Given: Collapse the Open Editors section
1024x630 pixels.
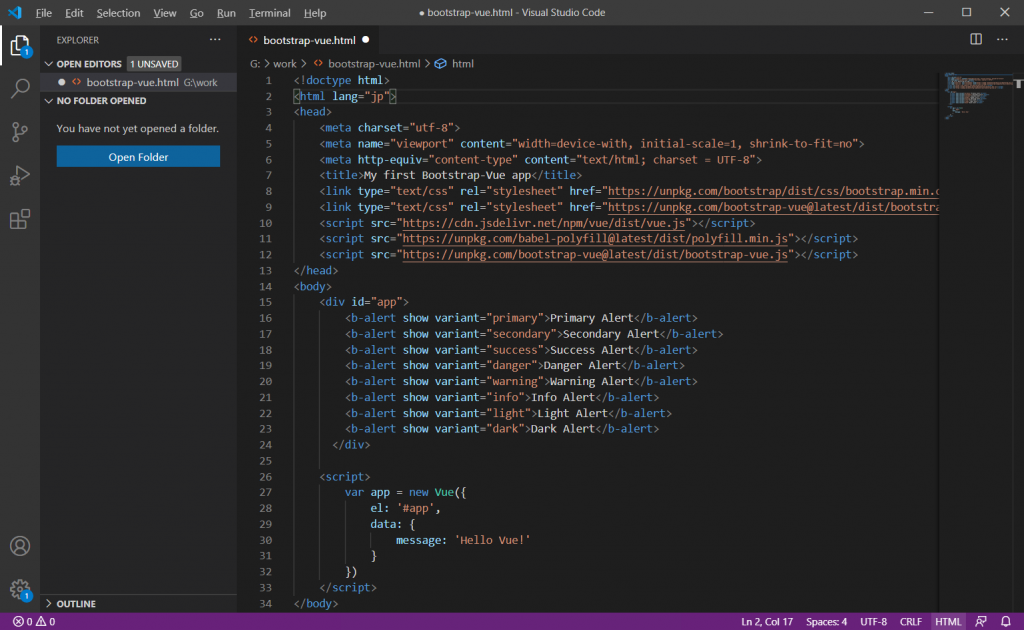Looking at the screenshot, I should [x=49, y=64].
